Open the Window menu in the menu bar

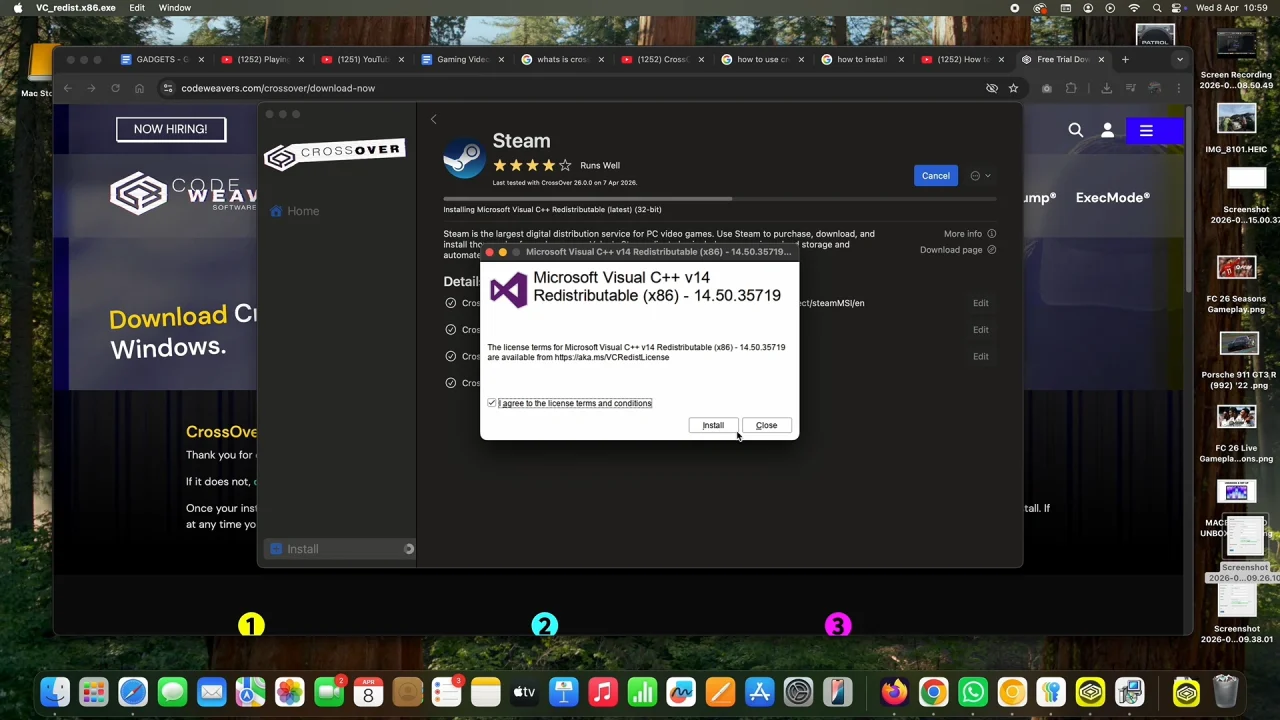[x=175, y=8]
